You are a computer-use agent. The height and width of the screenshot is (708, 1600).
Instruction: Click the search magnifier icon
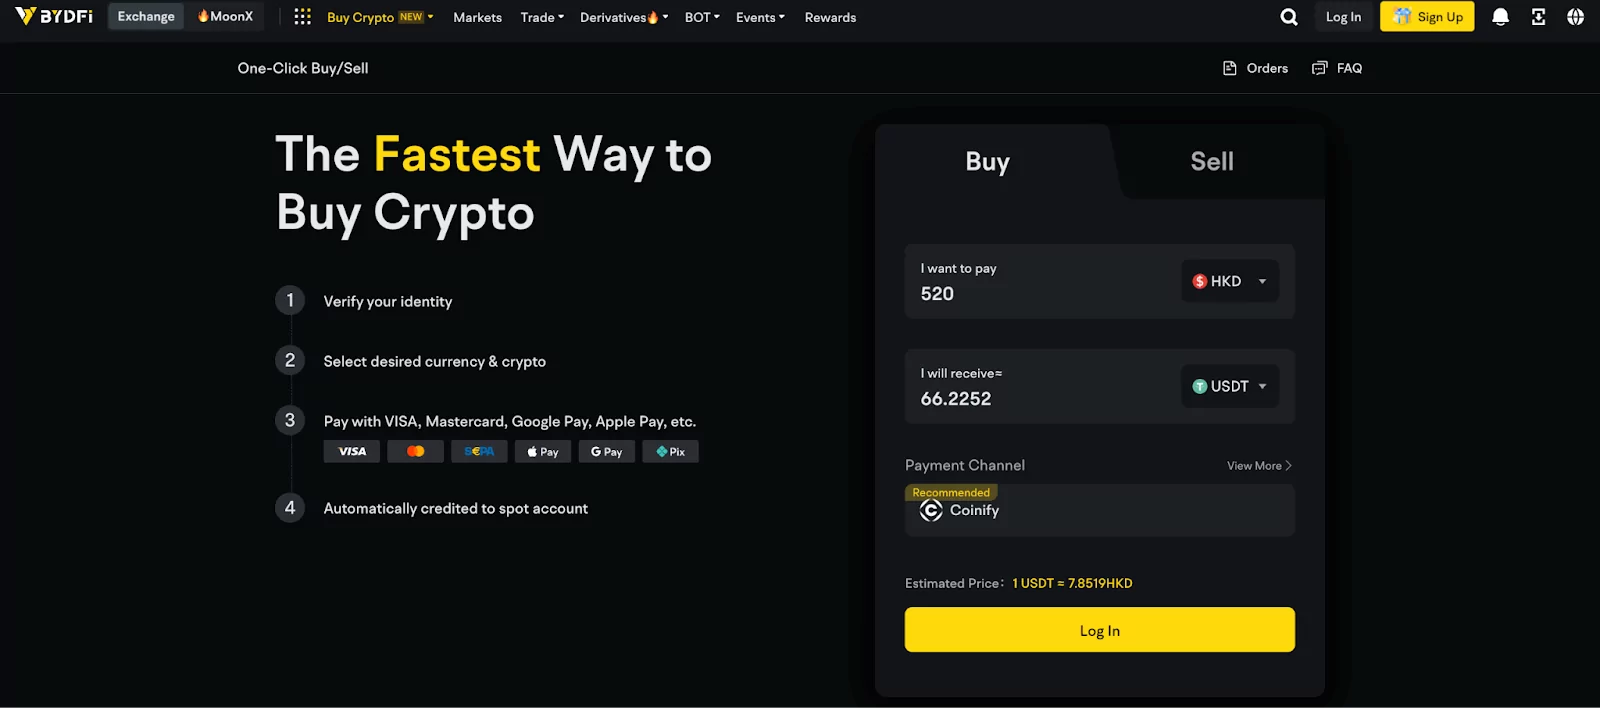pos(1289,17)
